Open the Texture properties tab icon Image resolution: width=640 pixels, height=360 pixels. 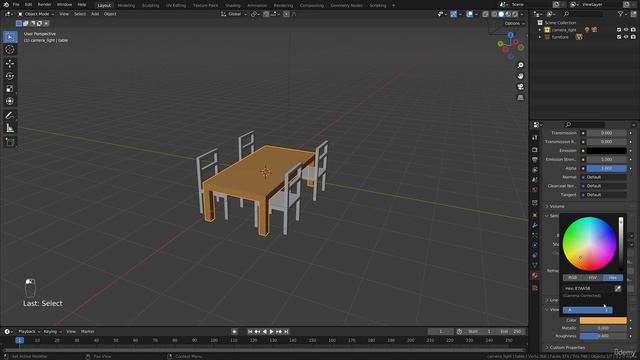click(535, 288)
